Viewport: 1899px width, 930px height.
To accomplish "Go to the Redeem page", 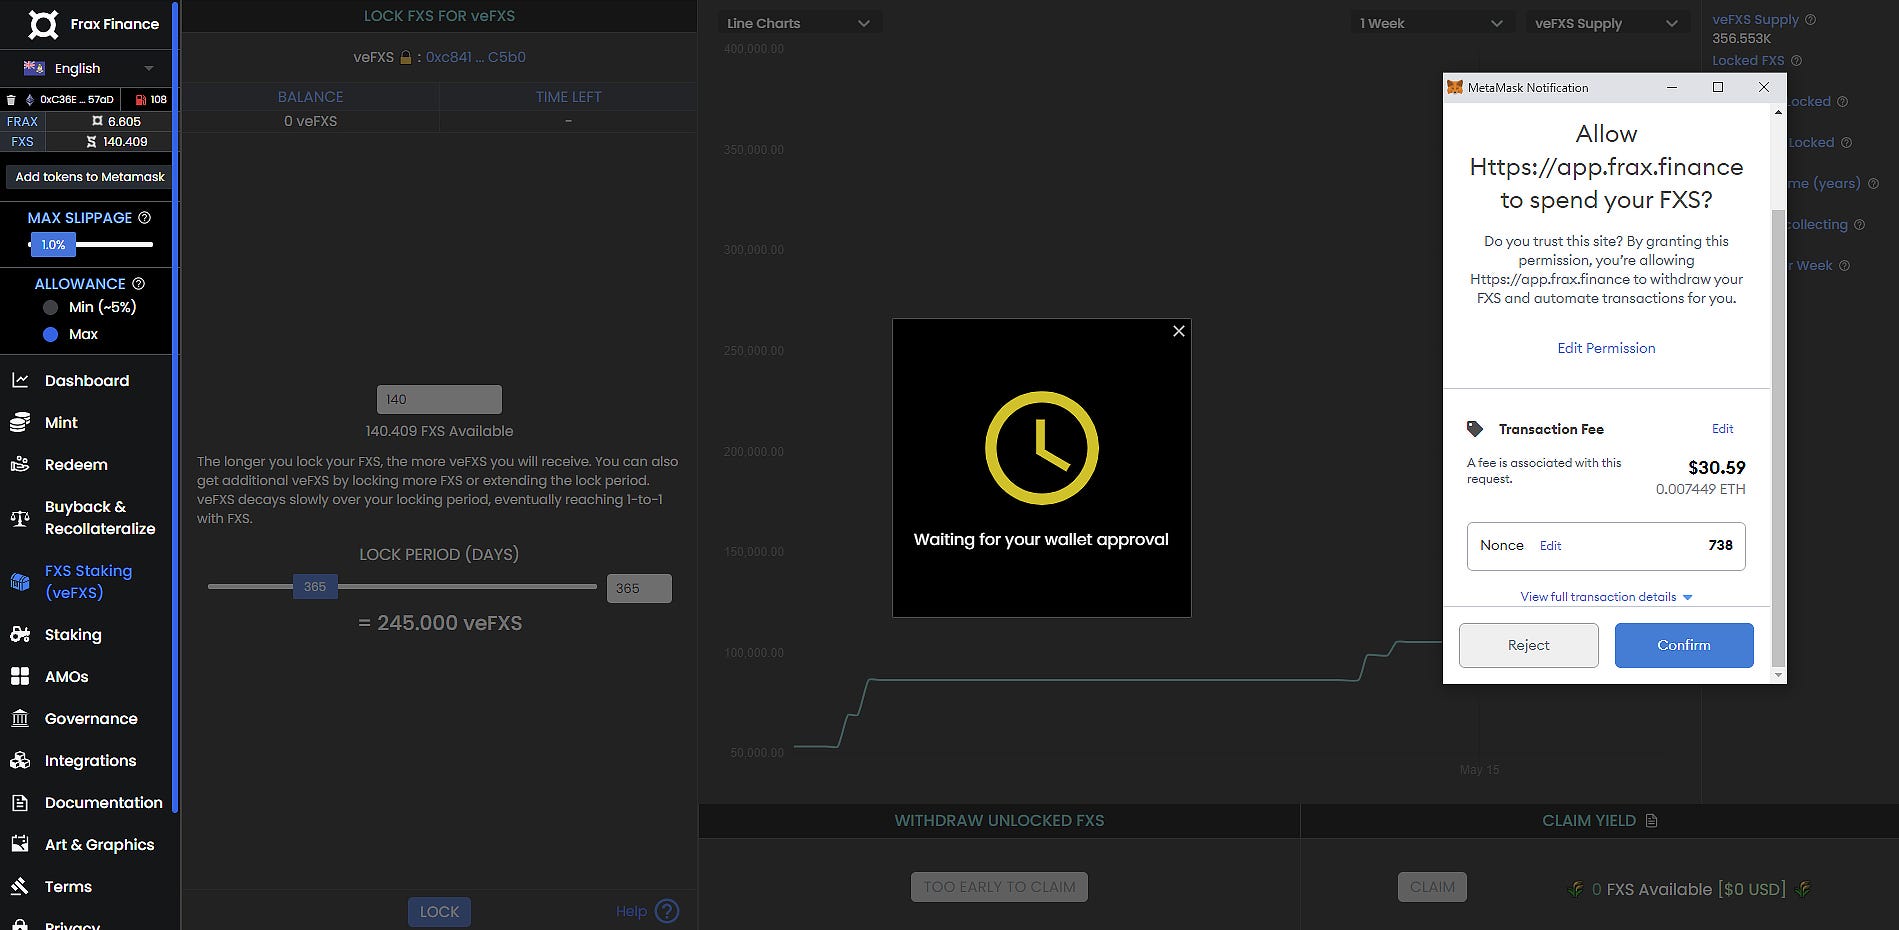I will pos(76,464).
